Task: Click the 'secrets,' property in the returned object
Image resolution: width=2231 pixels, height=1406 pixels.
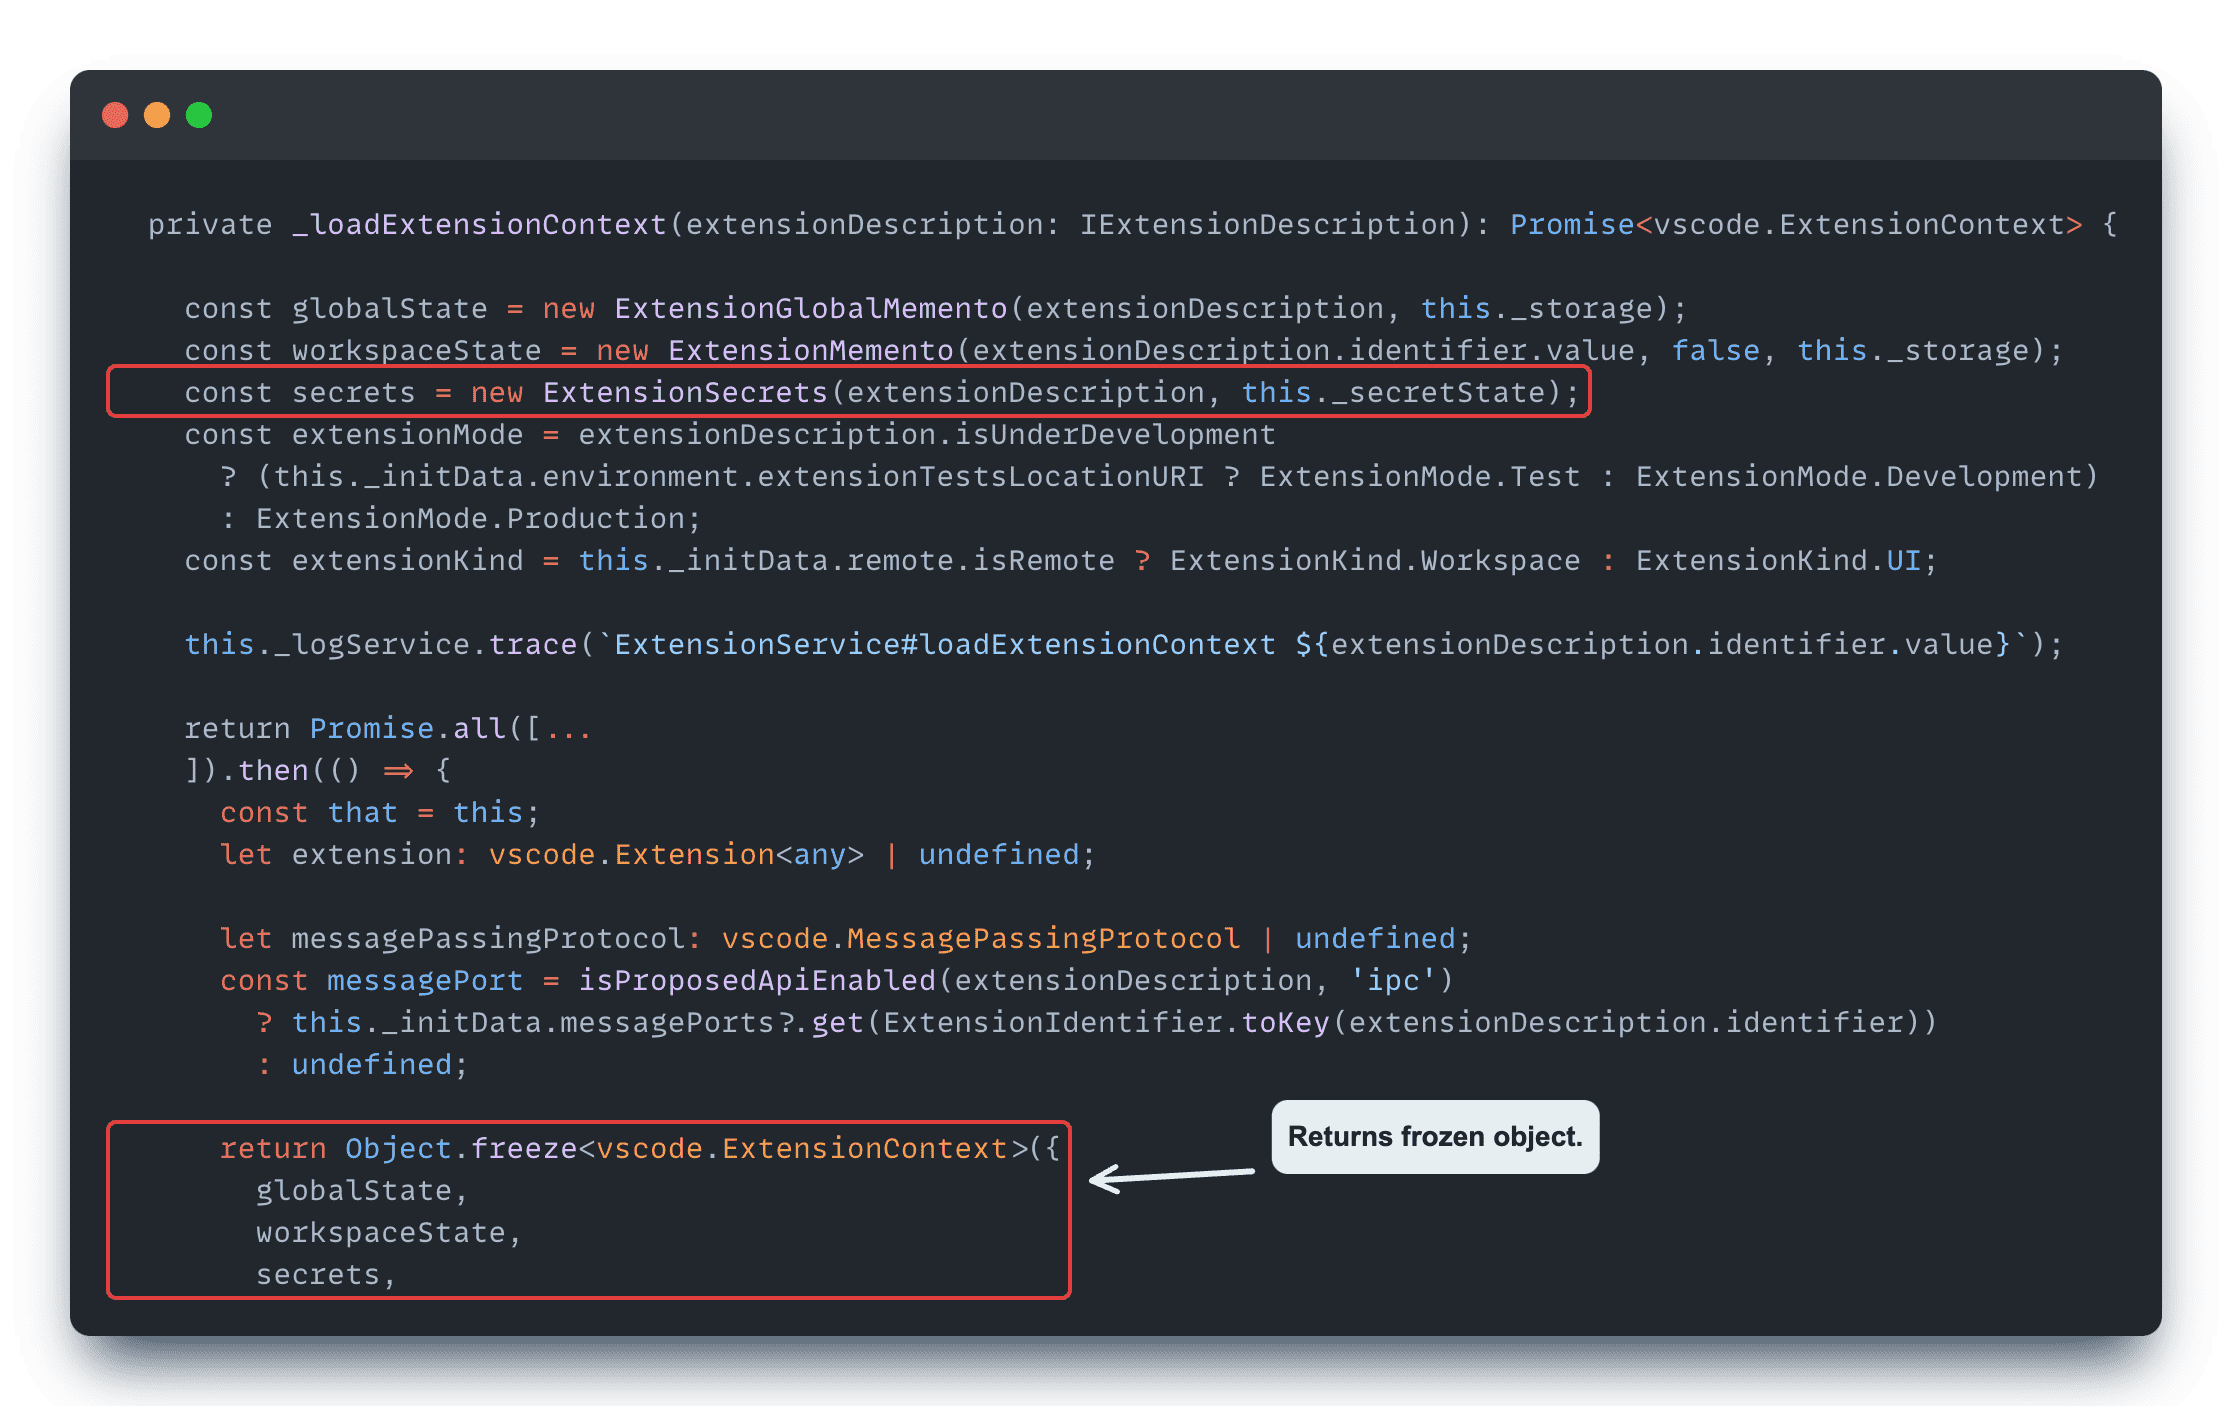Action: point(325,1275)
